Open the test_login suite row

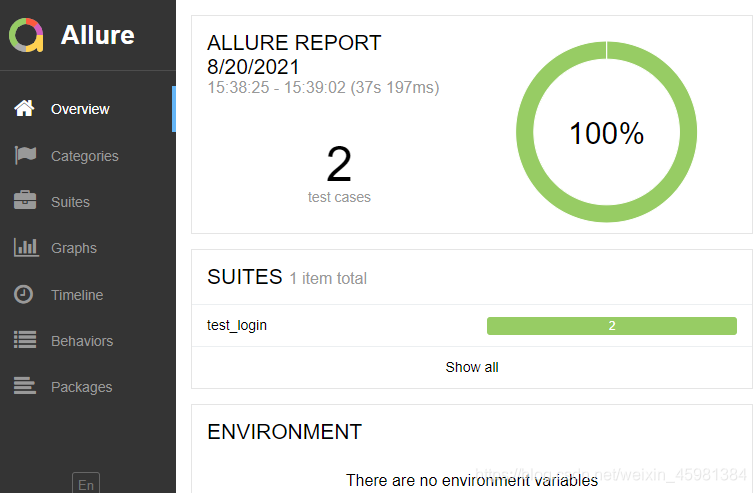(x=472, y=325)
